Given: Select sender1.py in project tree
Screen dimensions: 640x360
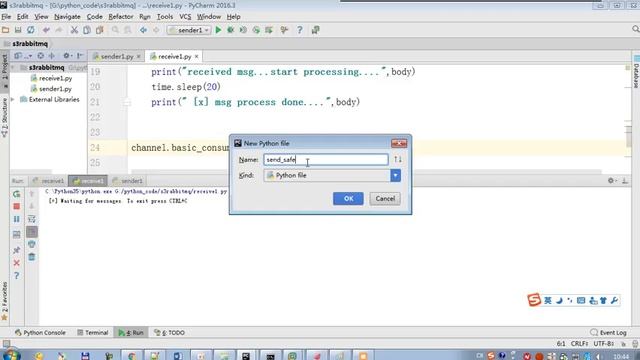Looking at the screenshot, I should coord(51,89).
